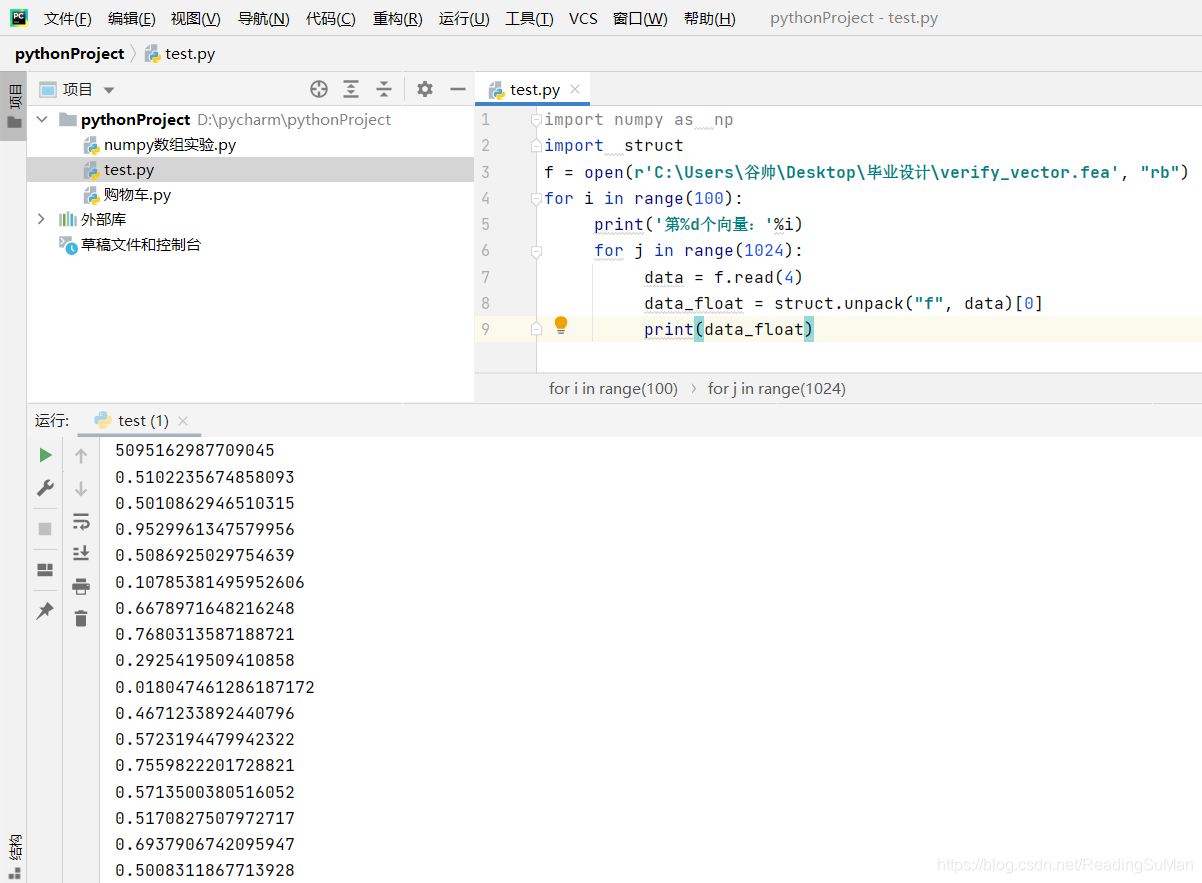Click 'for j in range(1024)' breadcrumb
This screenshot has width=1202, height=883.
pos(777,388)
